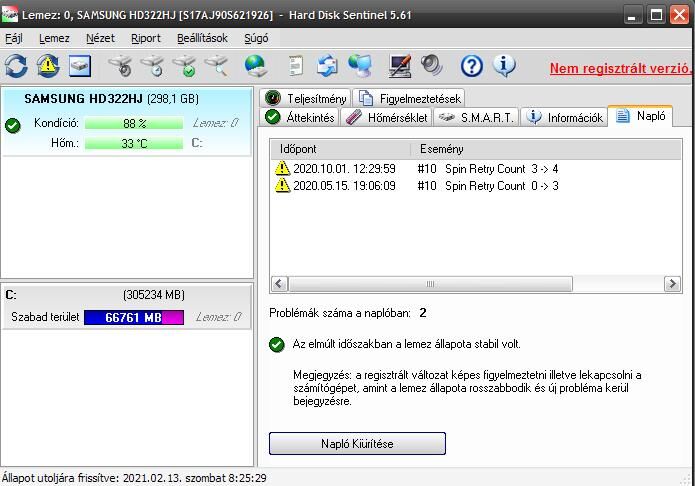Click the disk with gear test icon
695x486 pixels.
tap(121, 66)
